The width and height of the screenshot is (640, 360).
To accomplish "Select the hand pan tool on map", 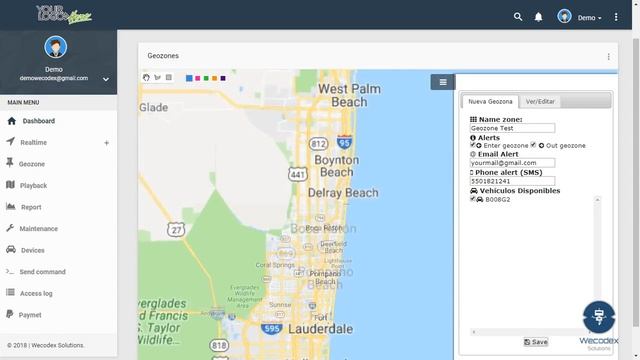I will [146, 78].
